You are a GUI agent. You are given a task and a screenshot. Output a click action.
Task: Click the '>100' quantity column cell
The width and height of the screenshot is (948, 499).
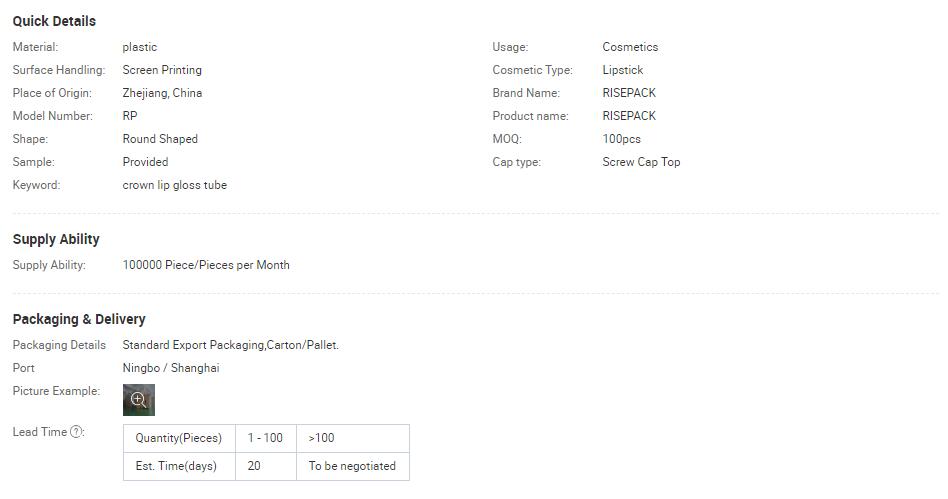click(352, 438)
